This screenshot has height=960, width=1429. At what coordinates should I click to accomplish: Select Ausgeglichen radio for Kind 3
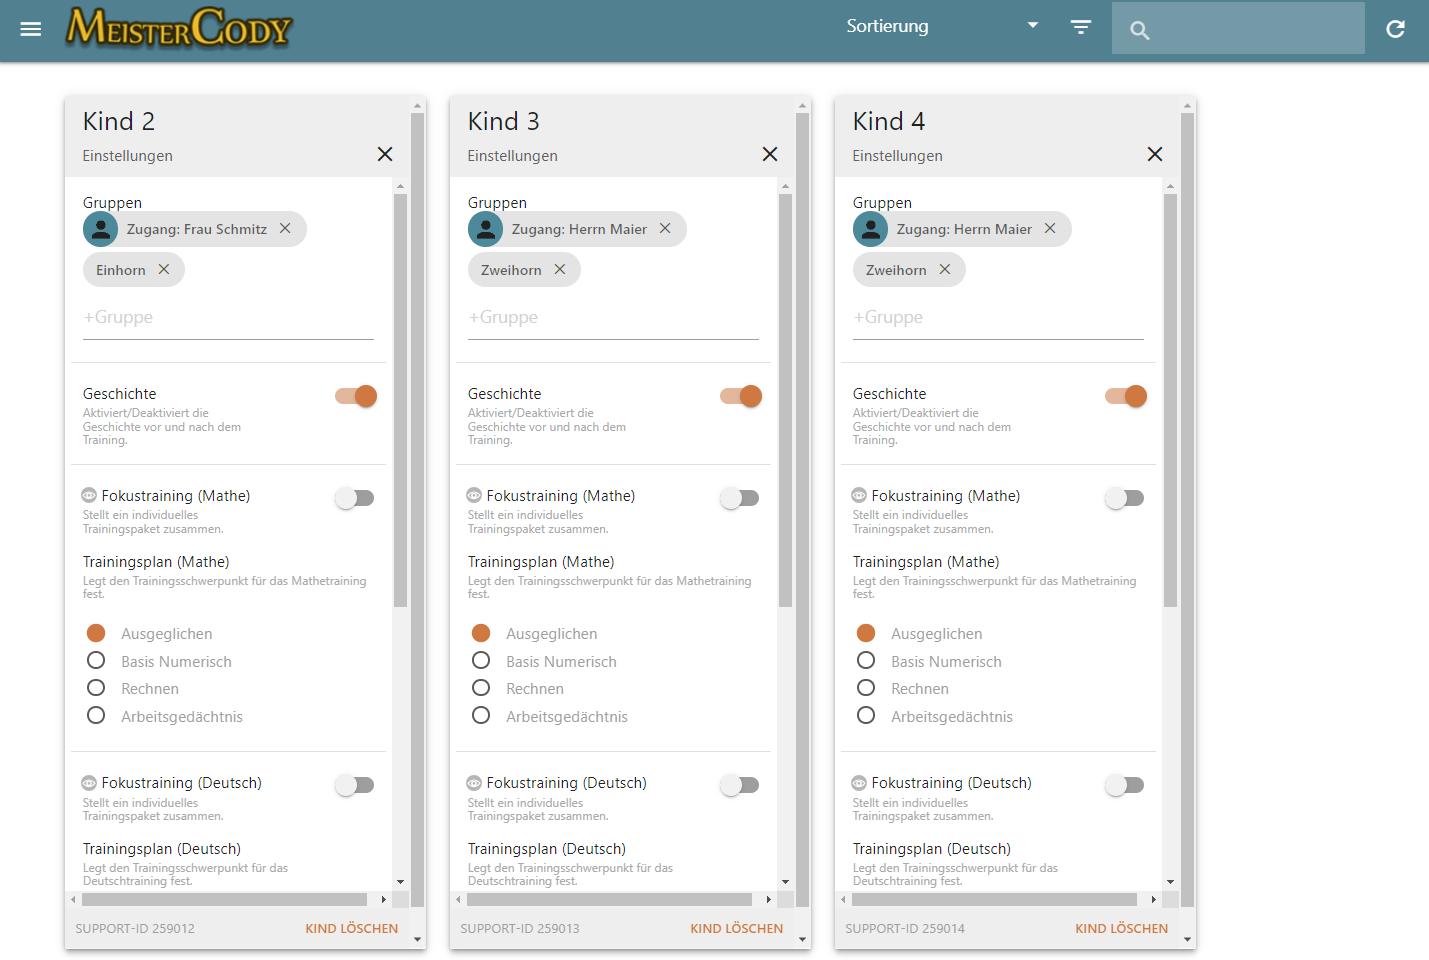coord(481,633)
